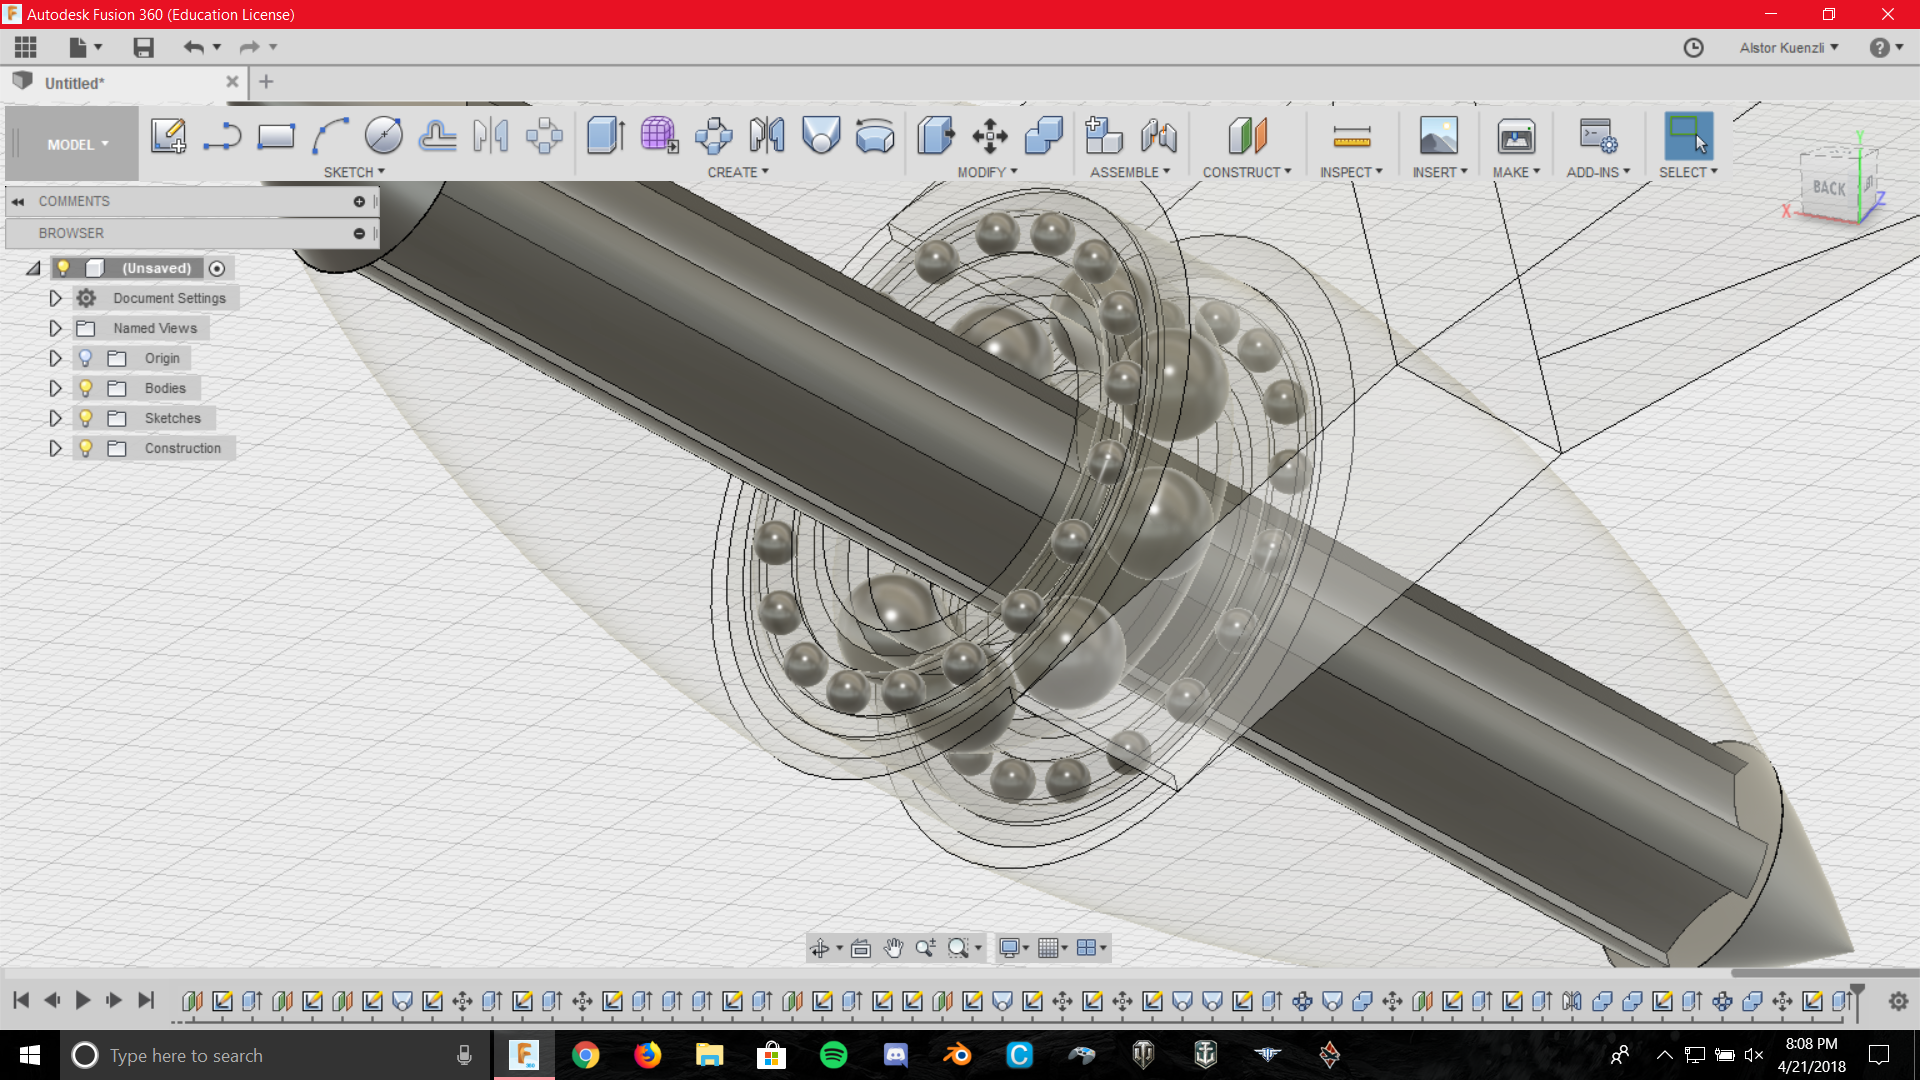The height and width of the screenshot is (1080, 1920).
Task: Expand the Origin folder
Action: pos(55,358)
